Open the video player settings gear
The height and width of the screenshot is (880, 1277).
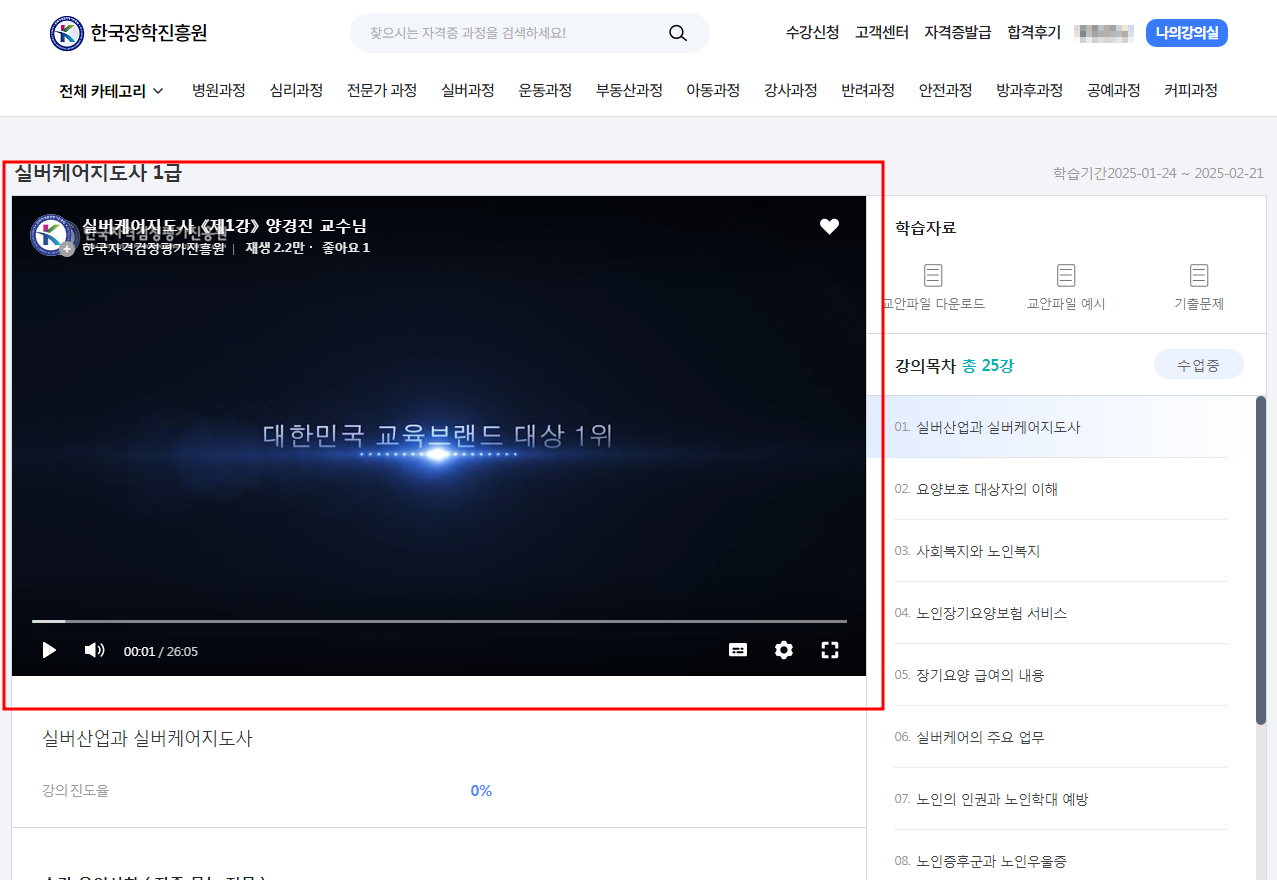(x=783, y=649)
